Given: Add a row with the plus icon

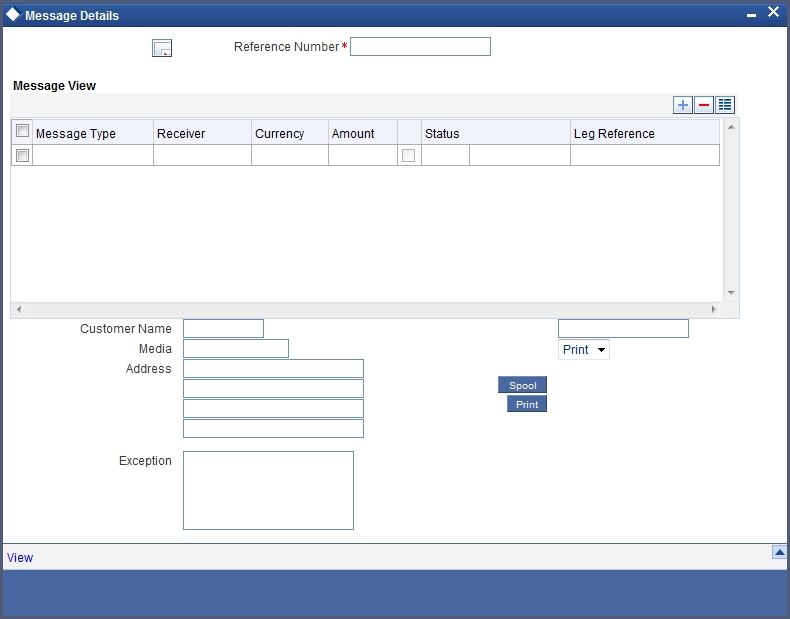Looking at the screenshot, I should [683, 105].
